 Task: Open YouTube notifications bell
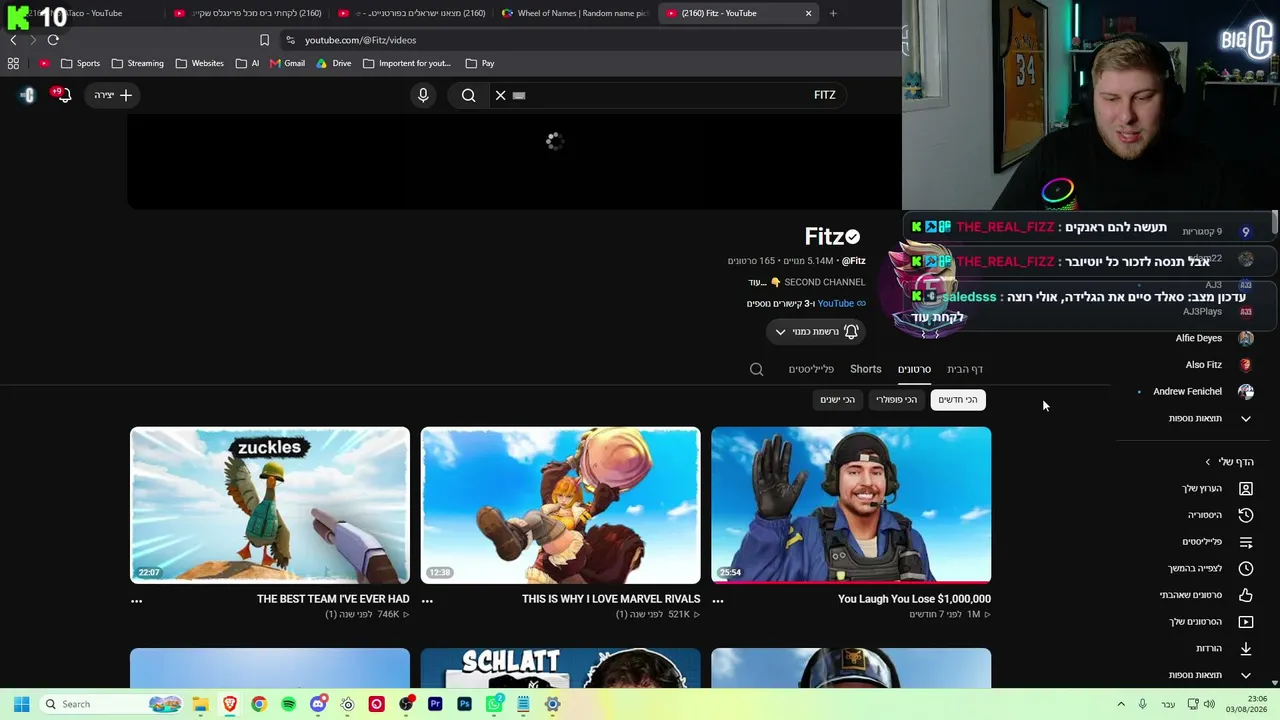click(64, 95)
